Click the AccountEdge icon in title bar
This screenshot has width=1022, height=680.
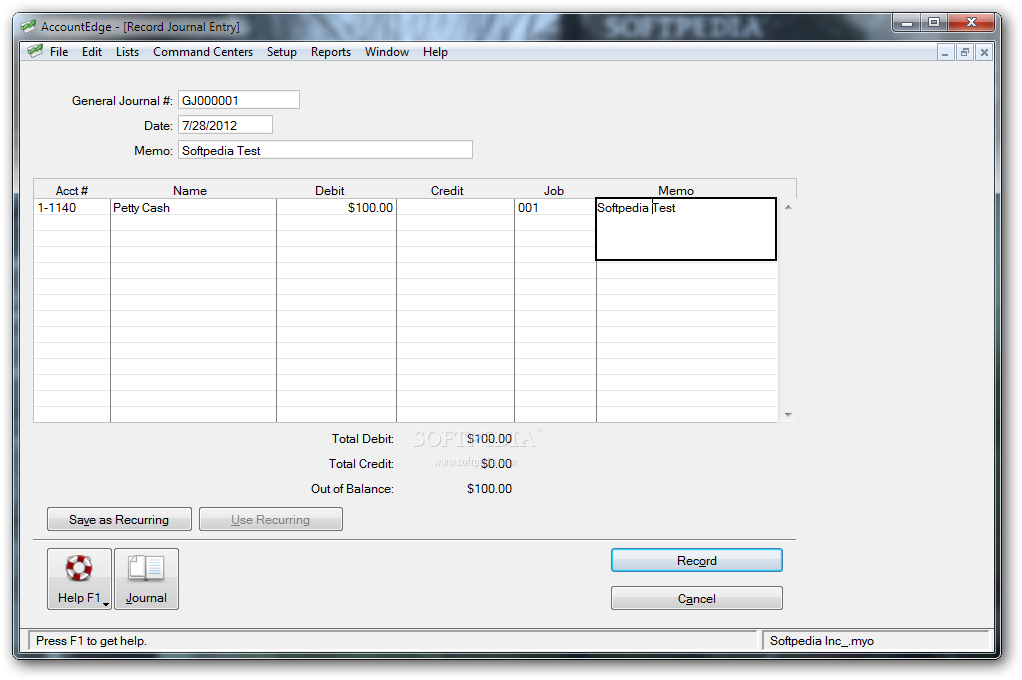(x=28, y=27)
